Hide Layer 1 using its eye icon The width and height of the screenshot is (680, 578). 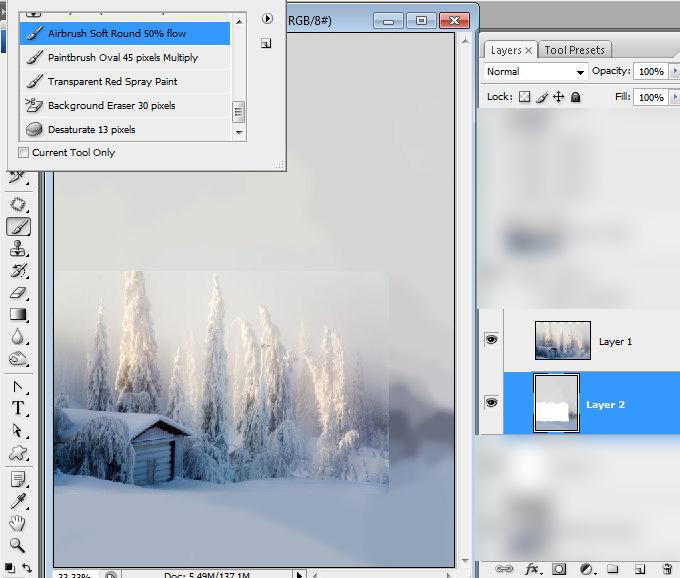[491, 341]
